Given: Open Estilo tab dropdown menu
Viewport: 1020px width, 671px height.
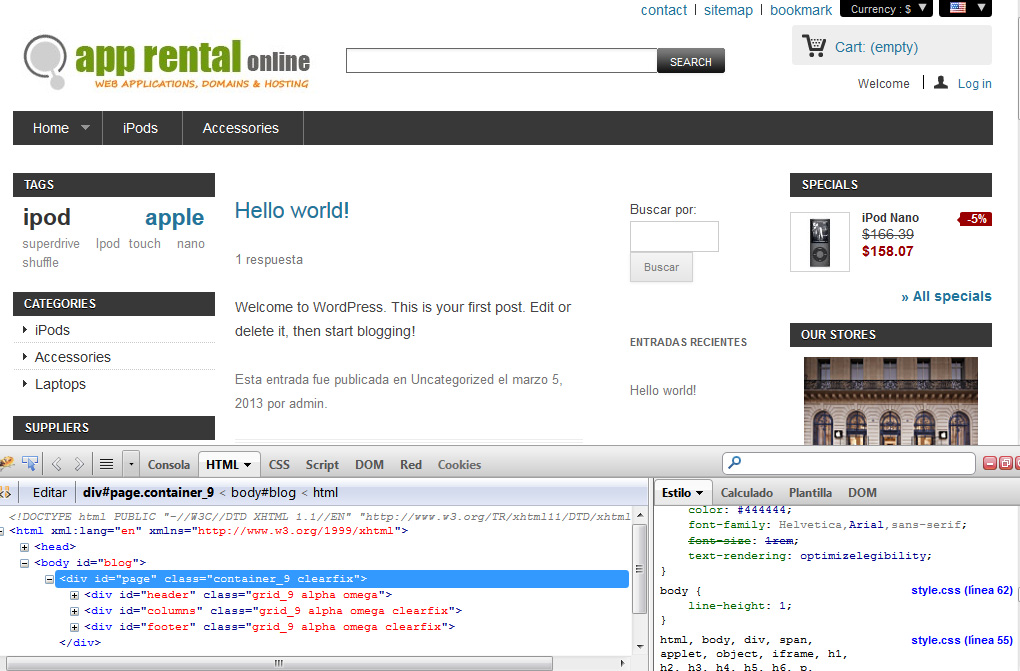Looking at the screenshot, I should point(699,493).
